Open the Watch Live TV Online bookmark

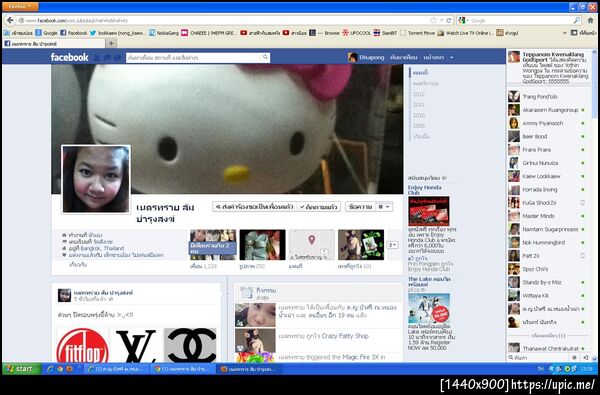point(465,33)
